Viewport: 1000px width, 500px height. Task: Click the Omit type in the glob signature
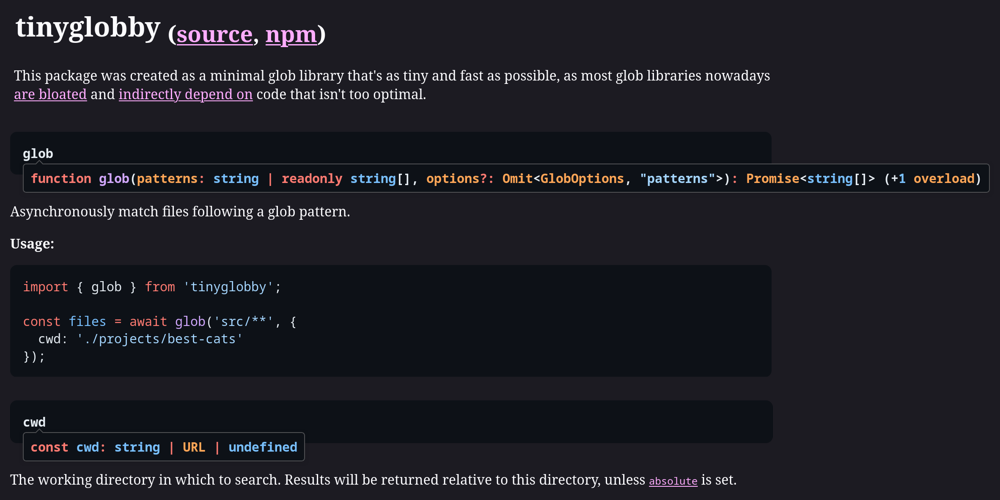point(516,179)
